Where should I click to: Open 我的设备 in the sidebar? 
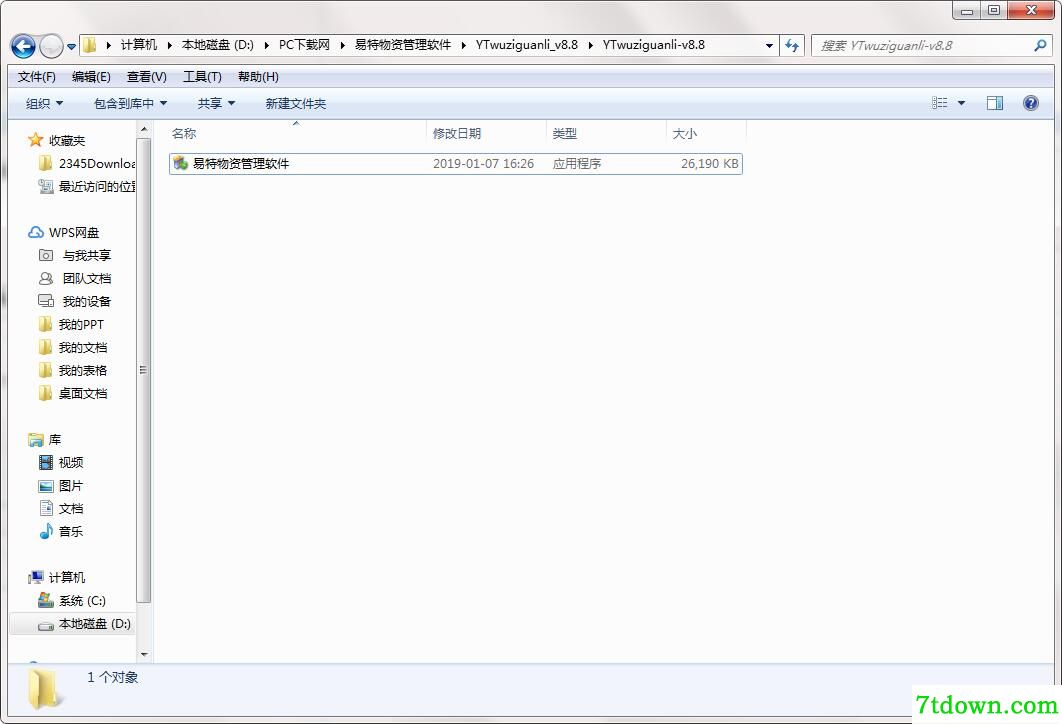click(x=87, y=301)
